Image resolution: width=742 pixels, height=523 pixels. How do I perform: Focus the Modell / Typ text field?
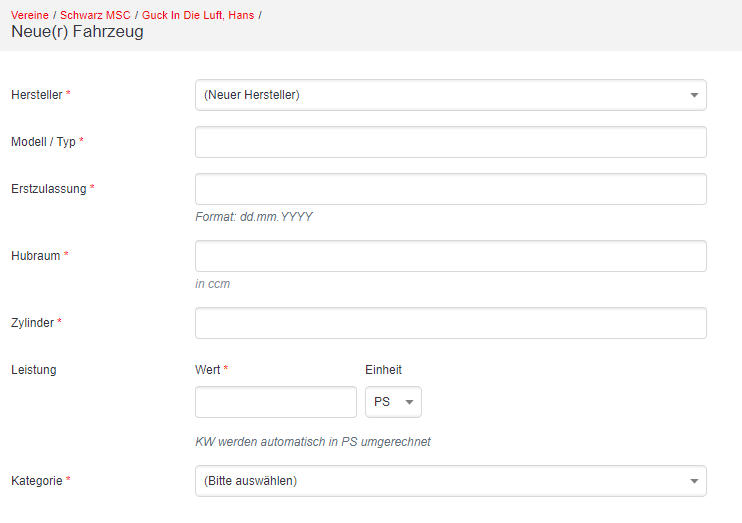click(450, 142)
